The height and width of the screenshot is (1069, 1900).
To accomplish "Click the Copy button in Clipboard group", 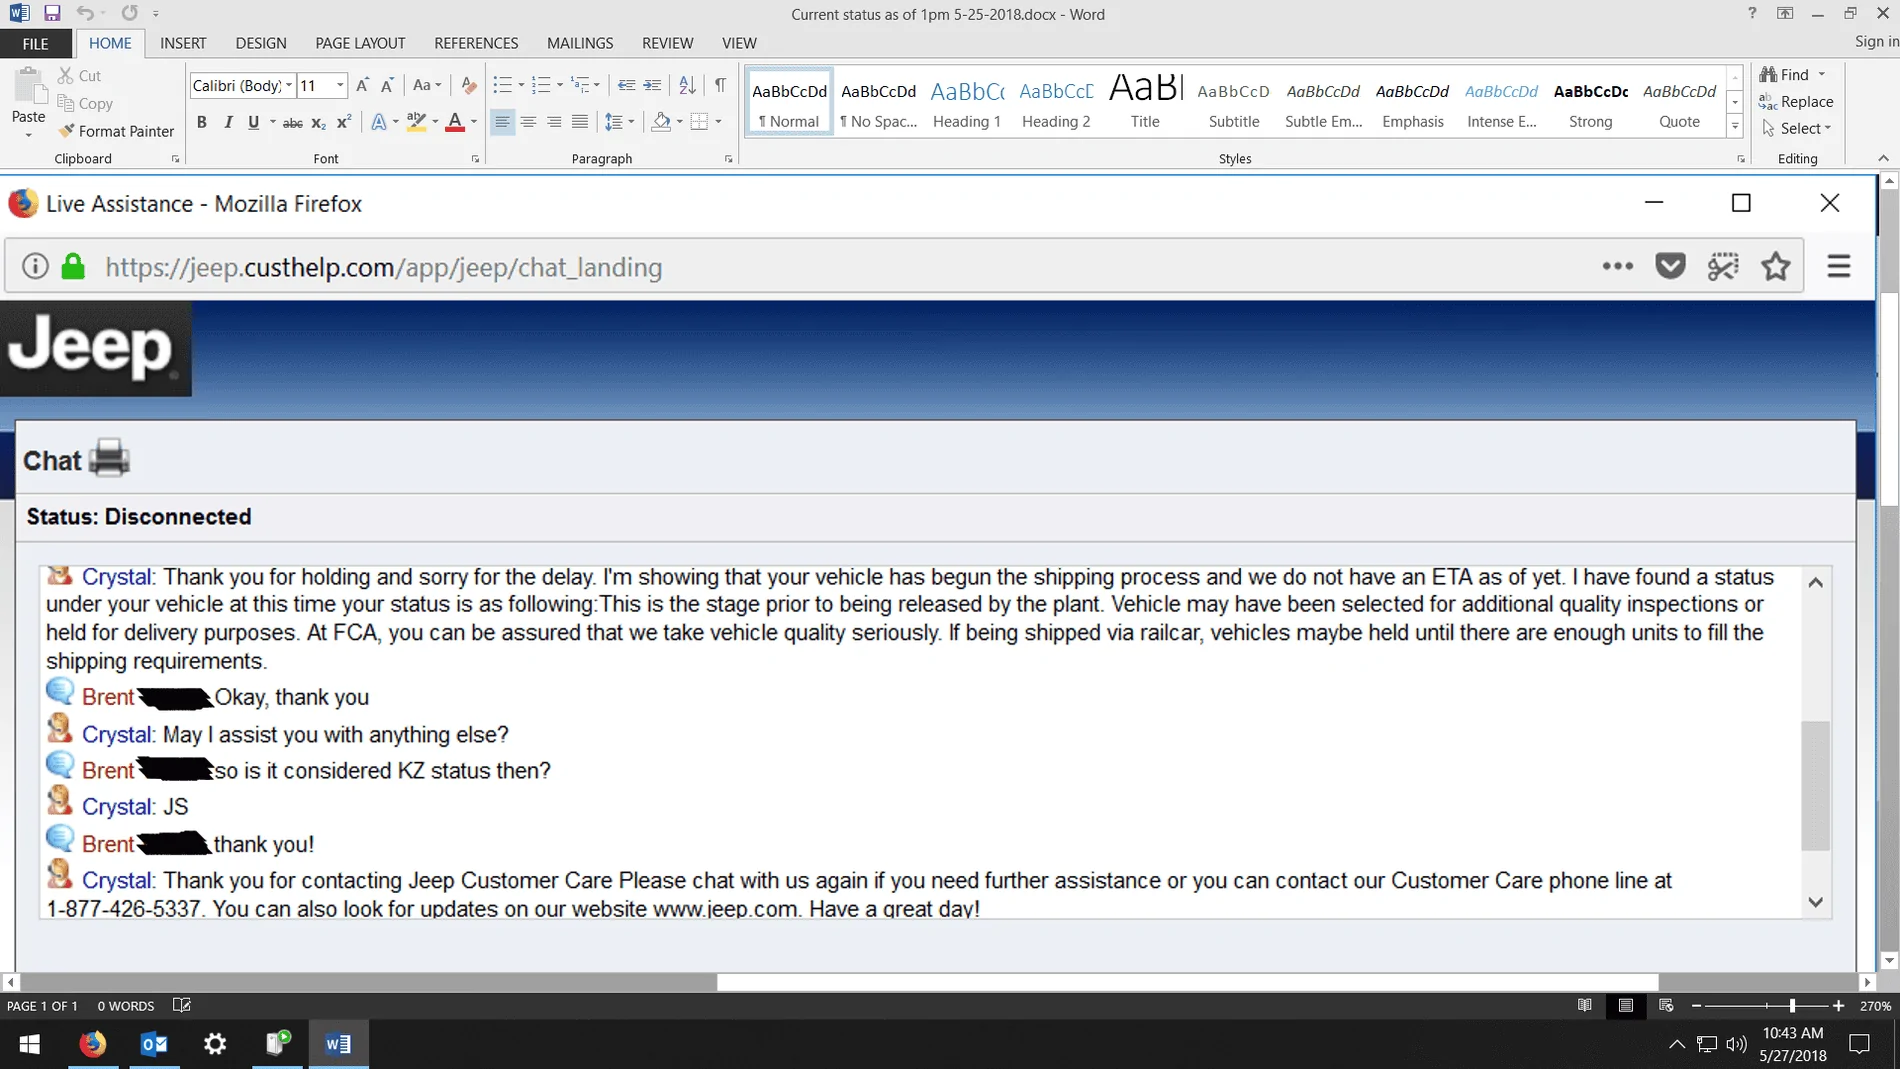I will 85,103.
